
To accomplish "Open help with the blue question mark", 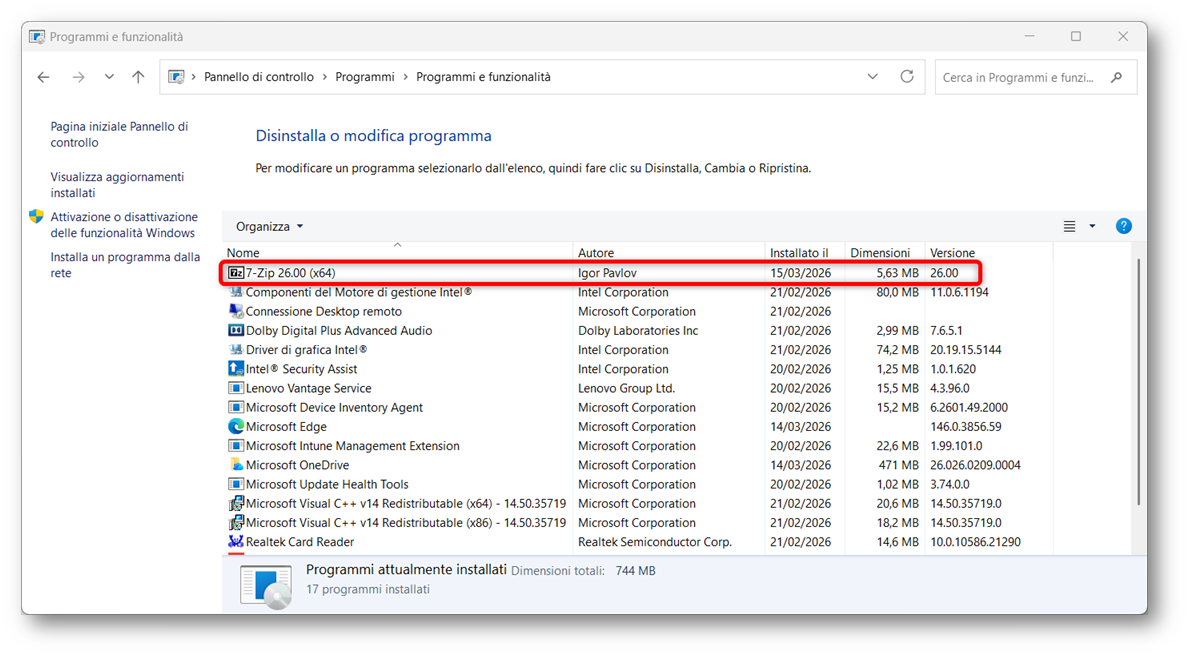I will (x=1123, y=226).
